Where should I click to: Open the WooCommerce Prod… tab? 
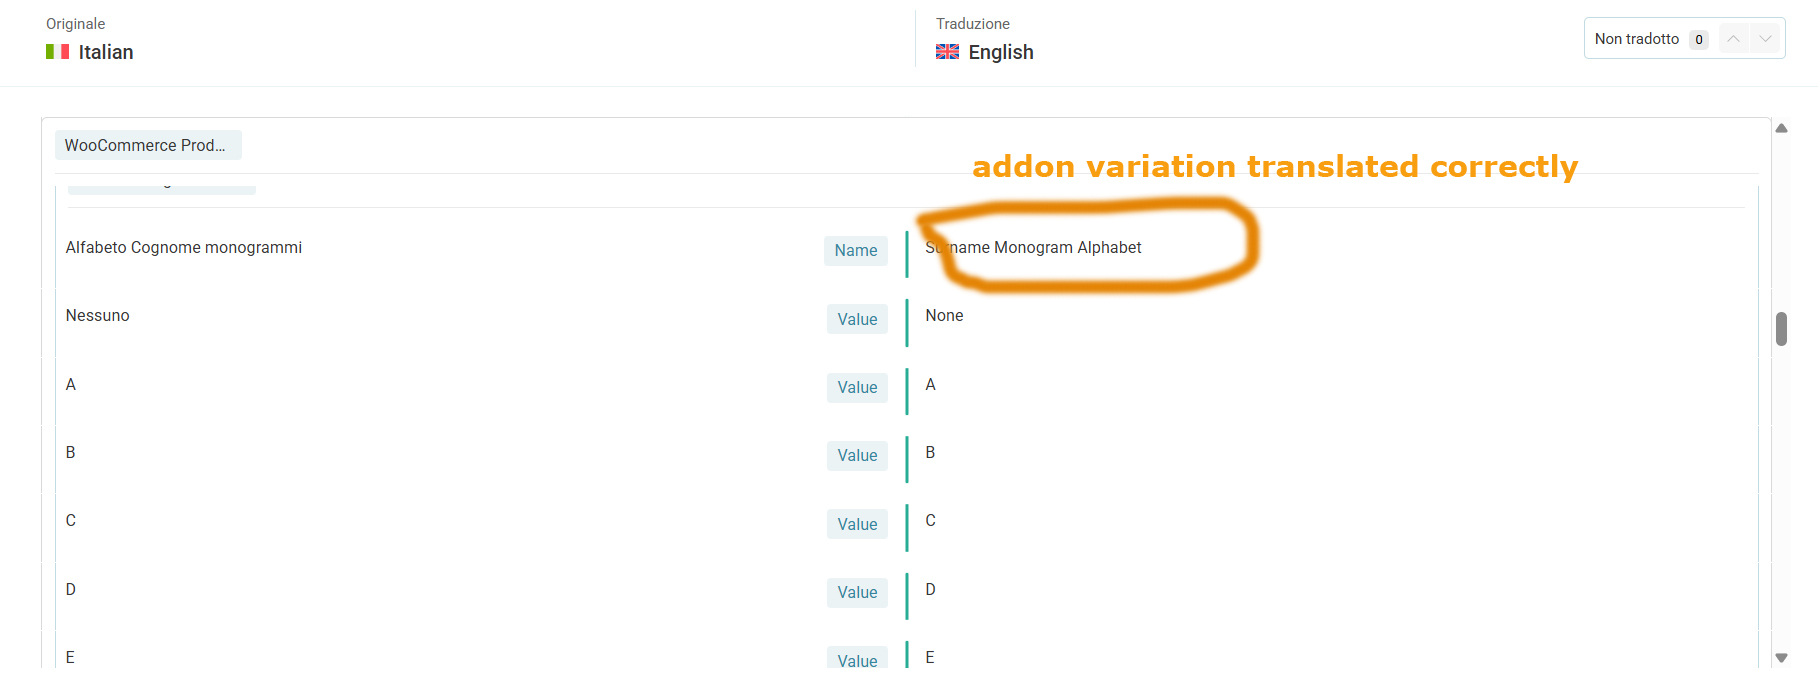pyautogui.click(x=148, y=145)
